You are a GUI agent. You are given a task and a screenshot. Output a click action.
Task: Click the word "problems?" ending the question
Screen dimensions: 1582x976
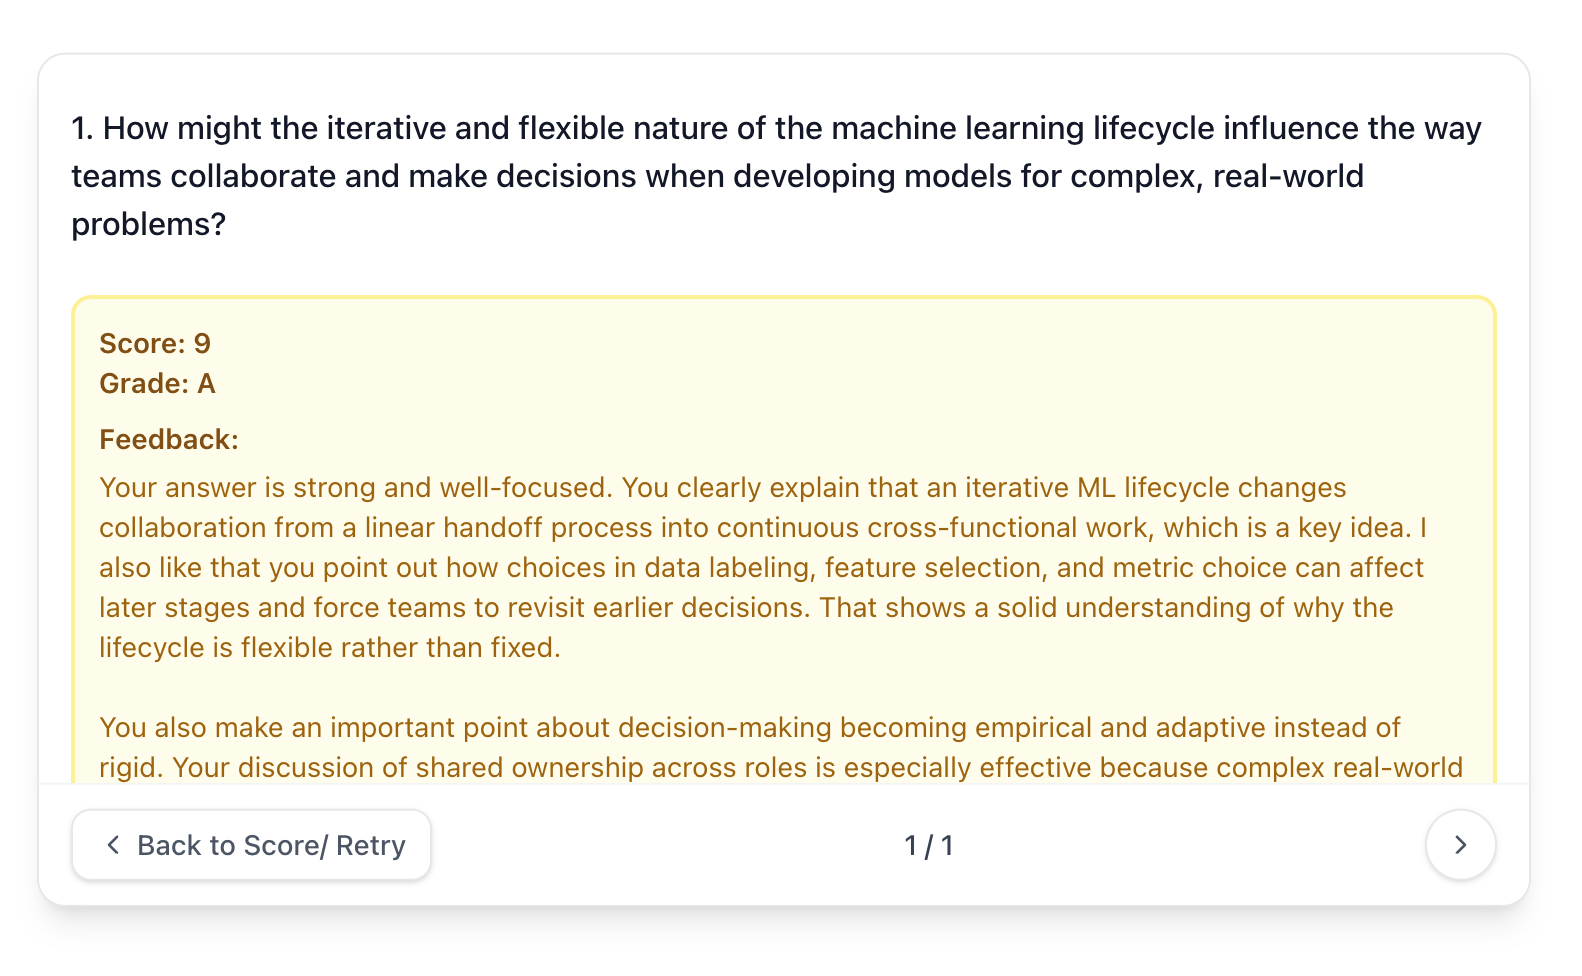click(x=149, y=225)
